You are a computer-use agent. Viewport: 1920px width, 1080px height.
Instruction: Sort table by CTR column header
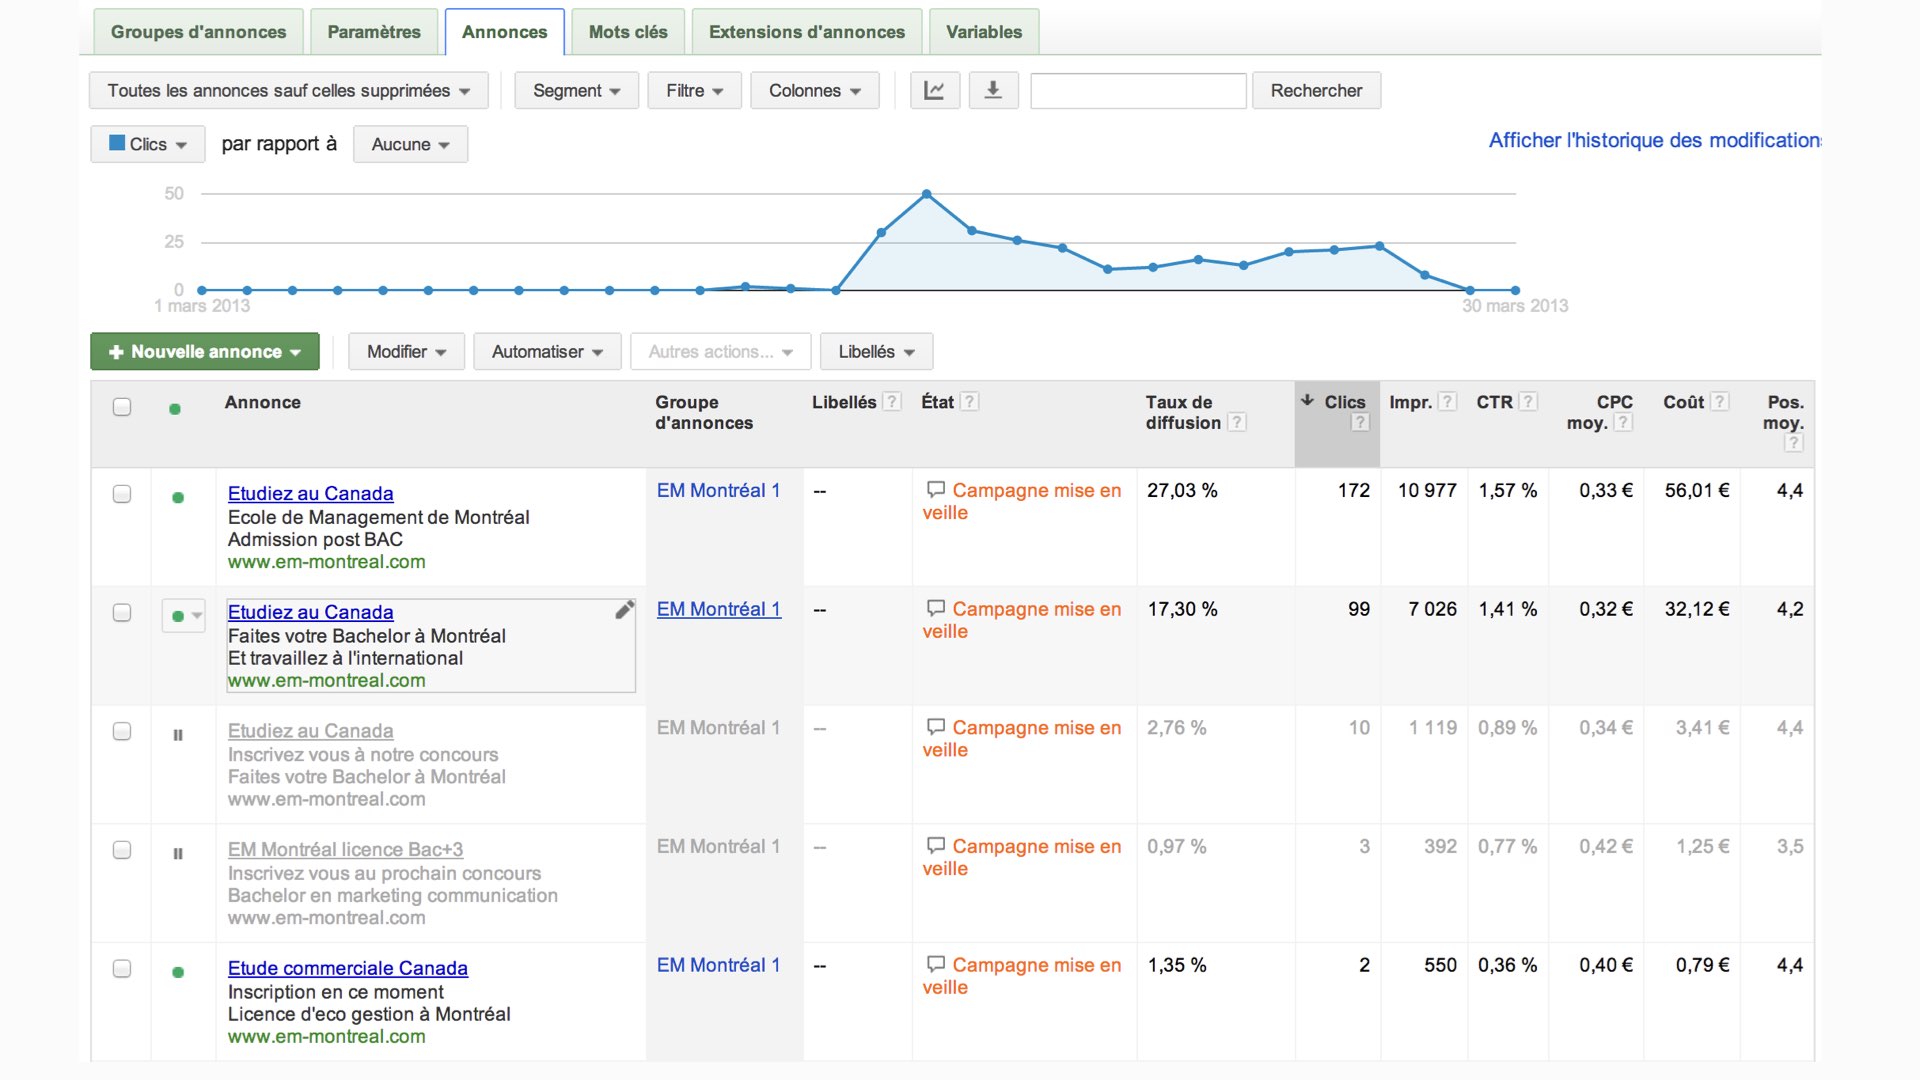[1494, 402]
